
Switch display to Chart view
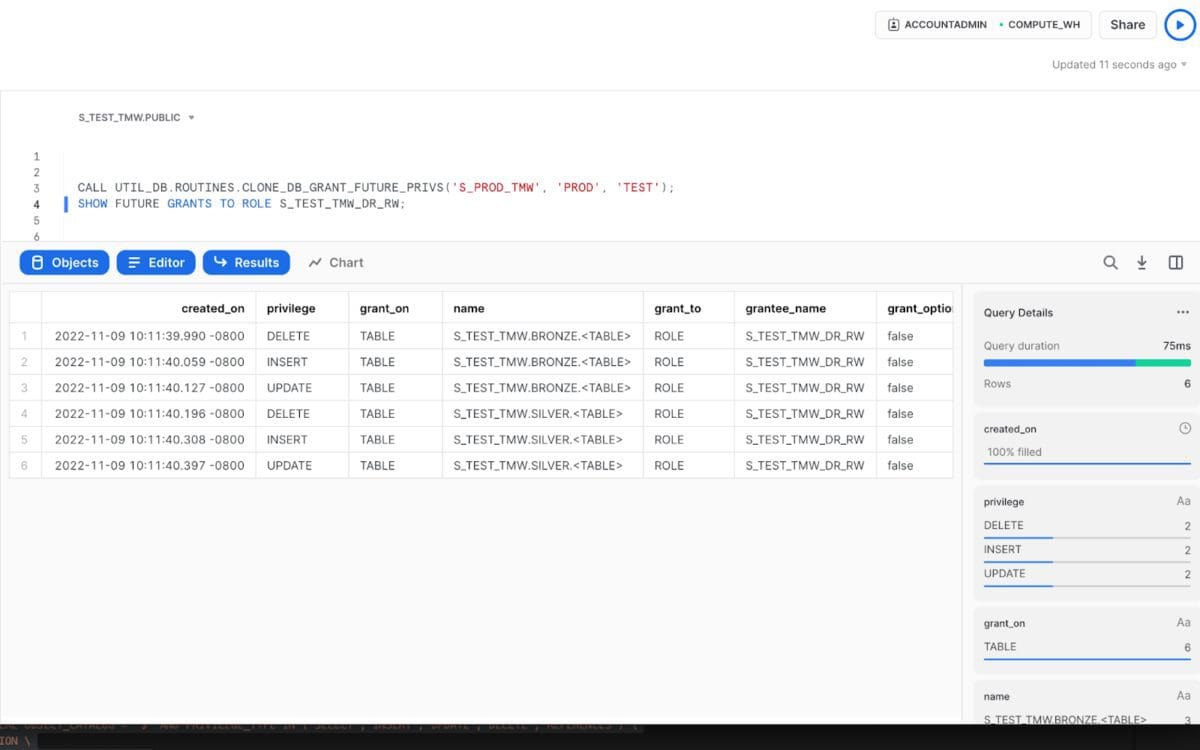tap(335, 262)
